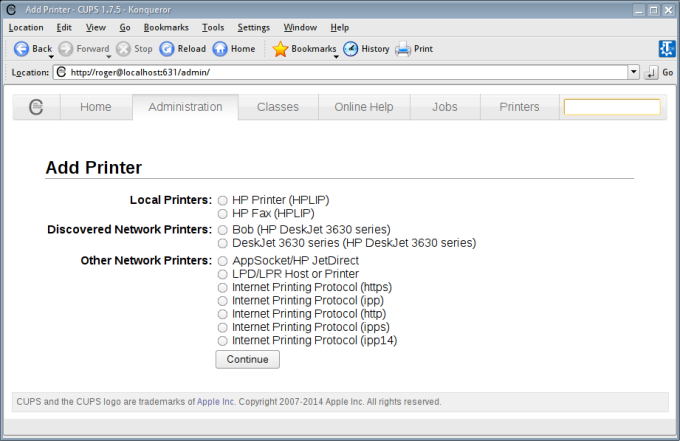Viewport: 680px width, 441px height.
Task: Expand the Location URL history dropdown
Action: pos(634,72)
